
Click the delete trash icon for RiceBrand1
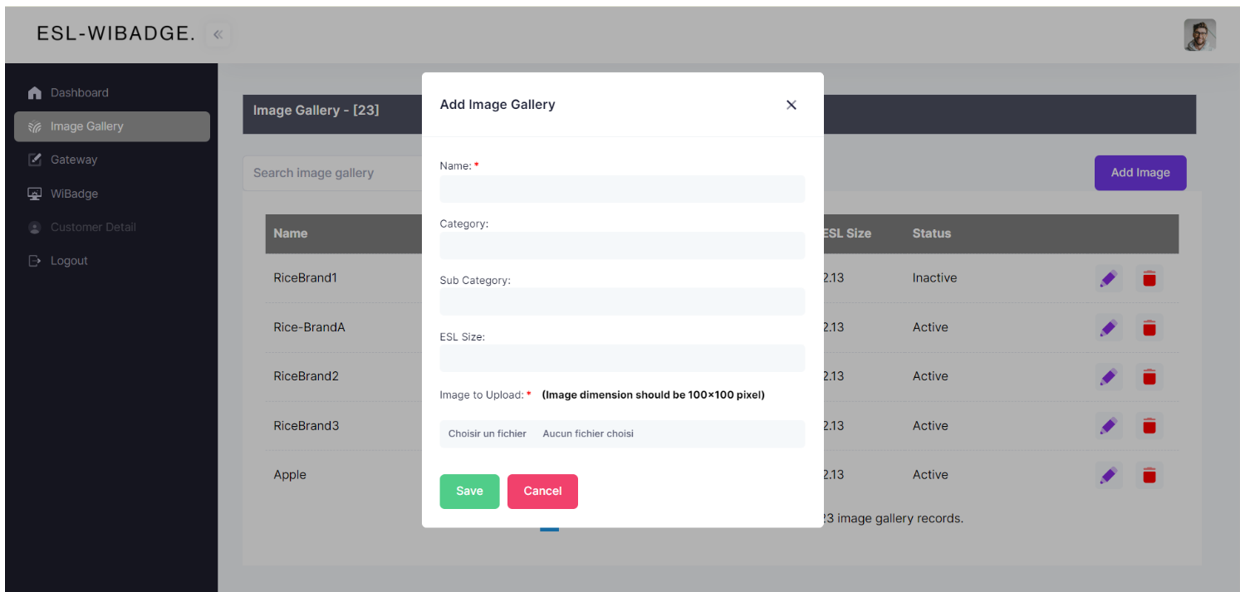click(x=1149, y=279)
